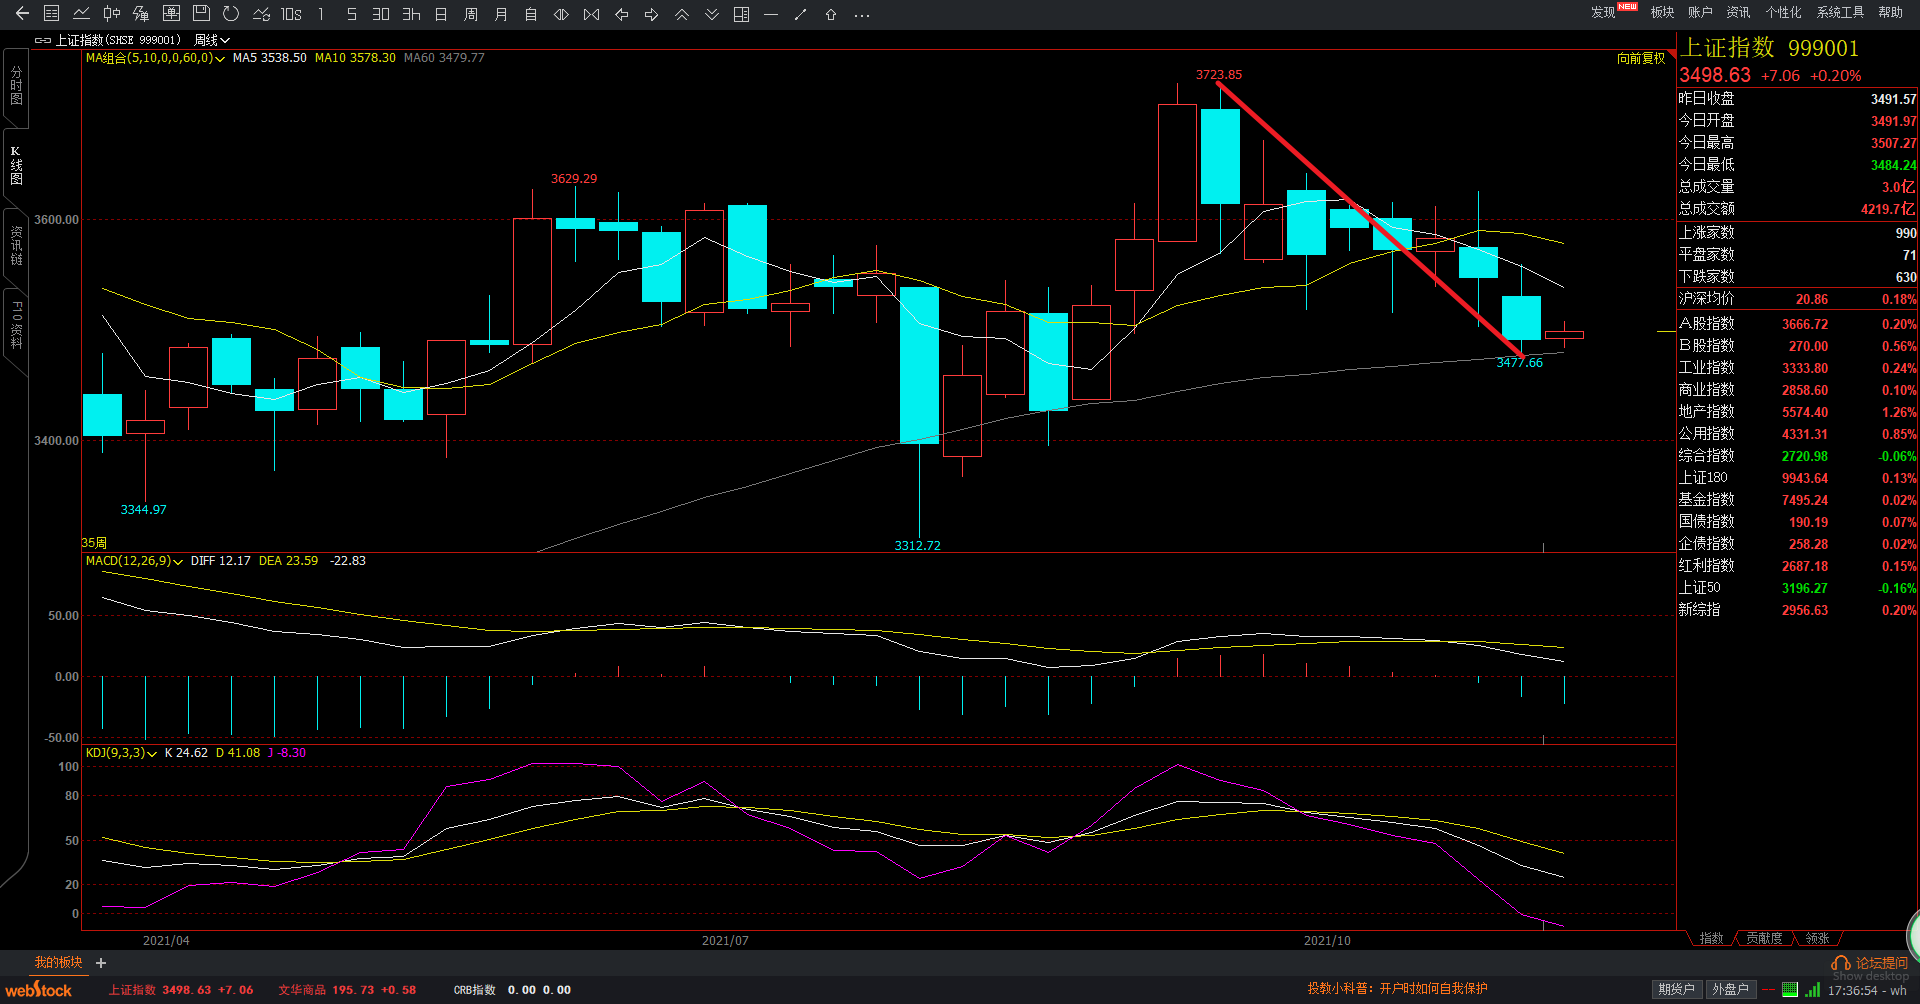Toggle the 向前复权 adjustment setting

coord(1641,58)
